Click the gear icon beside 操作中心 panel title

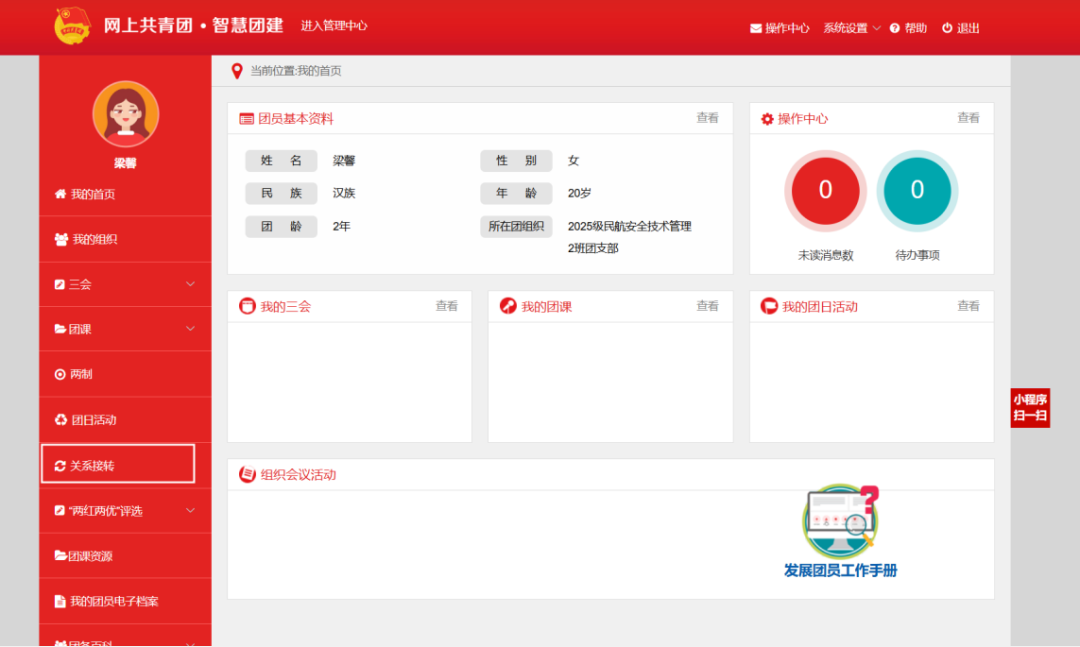tap(767, 119)
